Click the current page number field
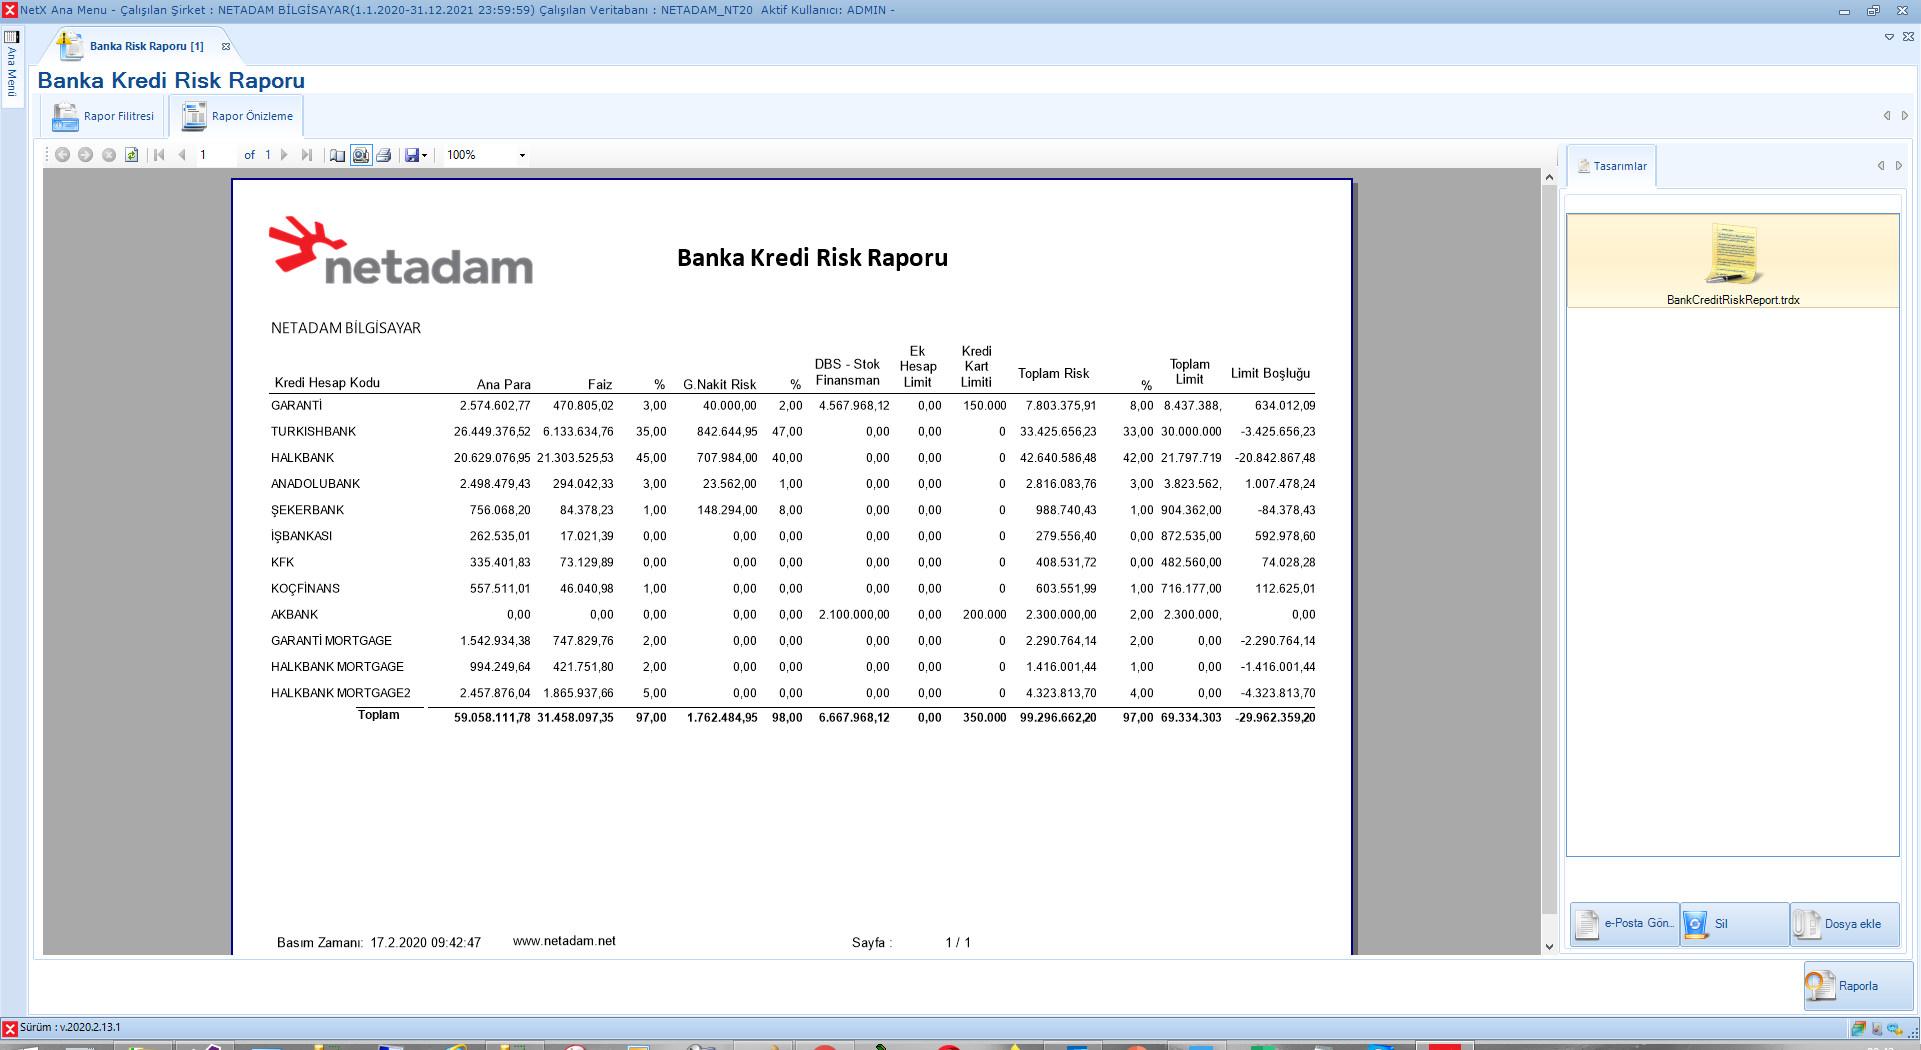 coord(215,155)
